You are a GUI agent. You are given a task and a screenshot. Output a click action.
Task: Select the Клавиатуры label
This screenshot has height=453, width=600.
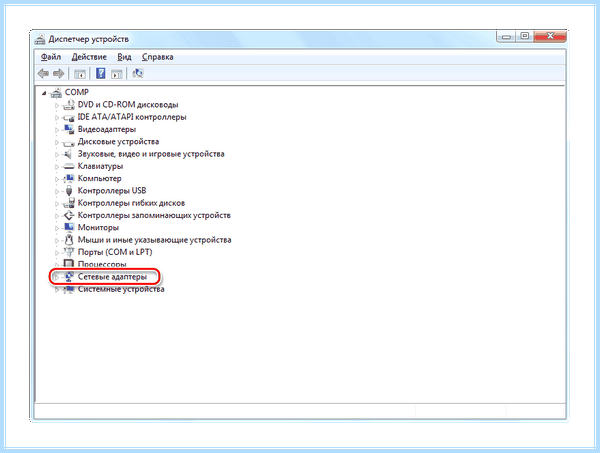click(x=101, y=166)
